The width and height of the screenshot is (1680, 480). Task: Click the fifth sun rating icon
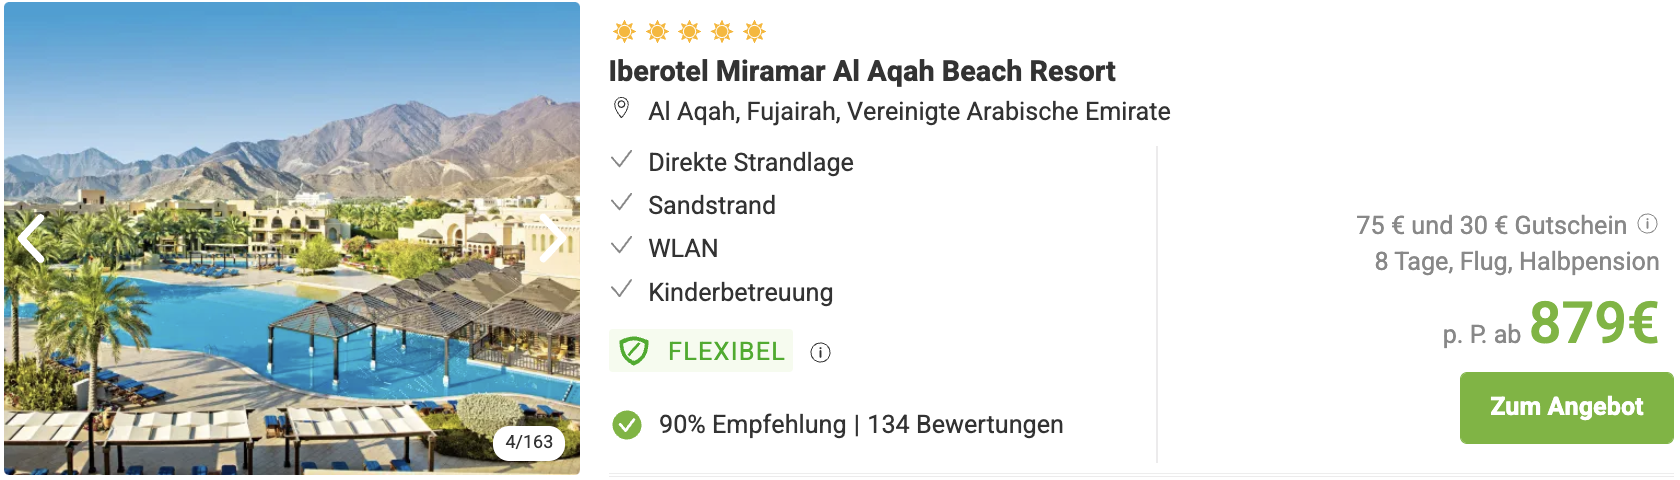[x=755, y=32]
